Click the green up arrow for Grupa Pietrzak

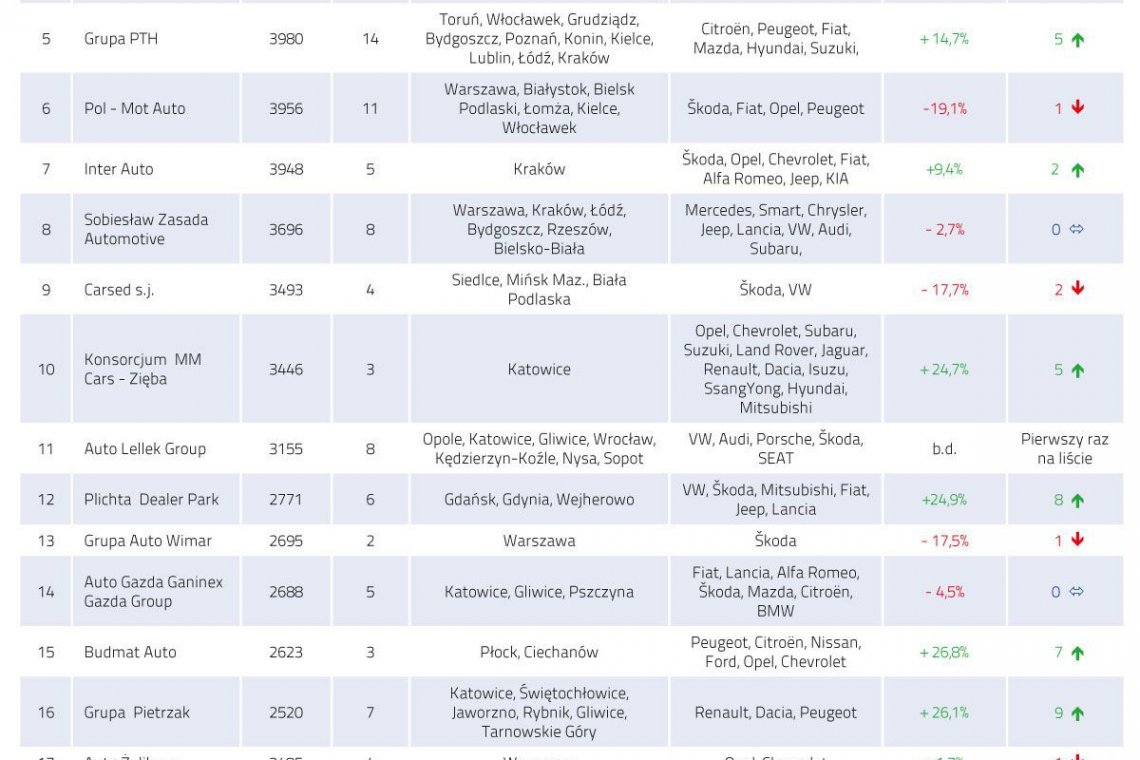click(x=1077, y=713)
